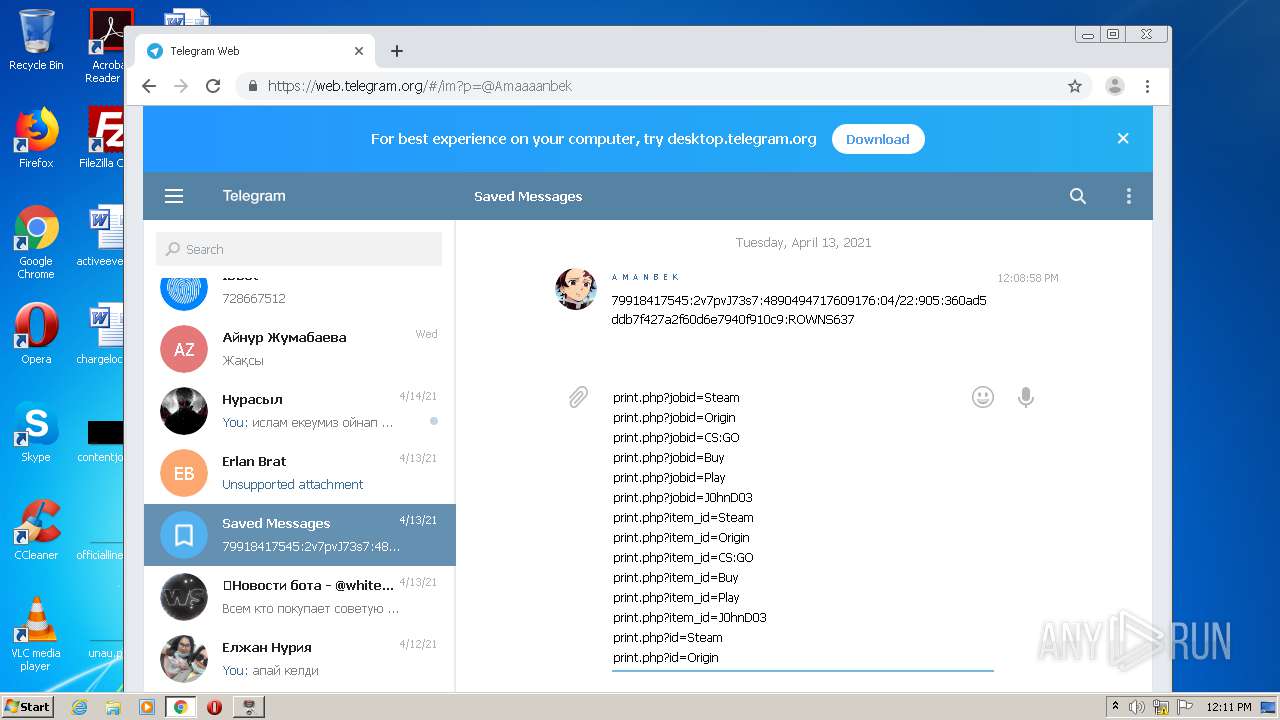Viewport: 1280px width, 720px height.
Task: Launch VLC media player shortcut
Action: pyautogui.click(x=36, y=634)
